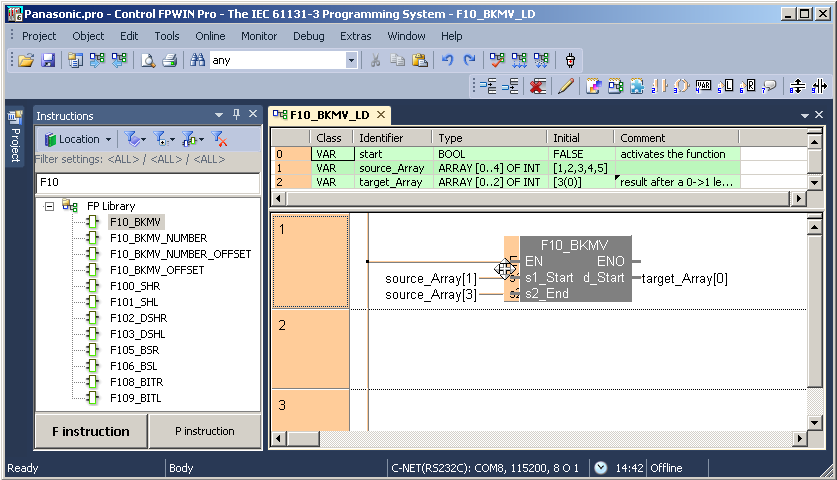Close the F10_BKMV_LD editor tab
Viewport: 837px width, 480px height.
pyautogui.click(x=381, y=115)
